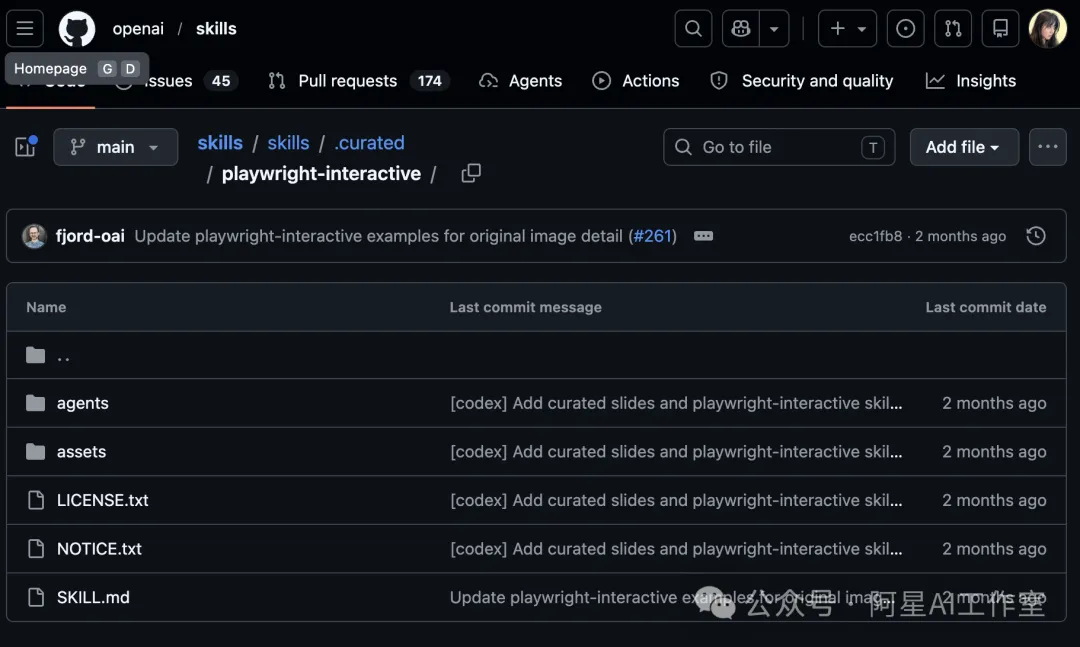Open pull request #261 link

pyautogui.click(x=652, y=236)
